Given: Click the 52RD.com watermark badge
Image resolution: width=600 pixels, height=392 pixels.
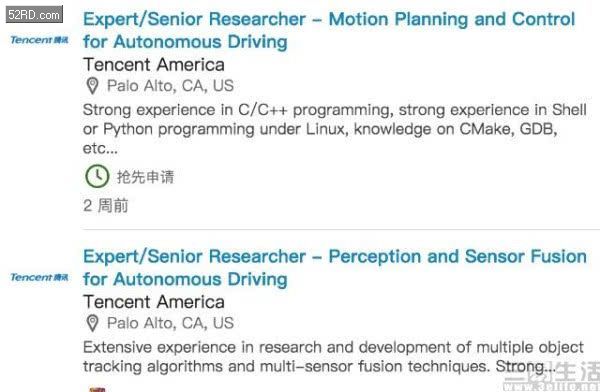Looking at the screenshot, I should coord(34,15).
